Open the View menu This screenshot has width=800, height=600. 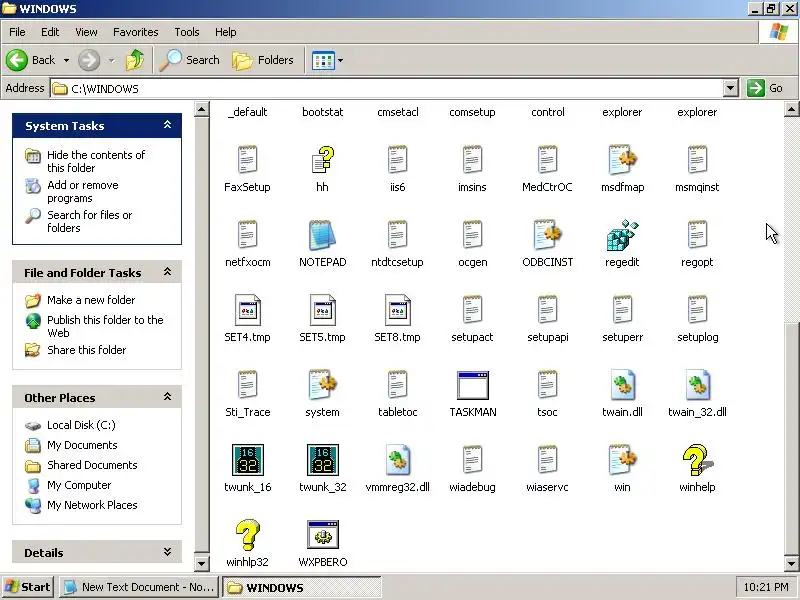[86, 32]
